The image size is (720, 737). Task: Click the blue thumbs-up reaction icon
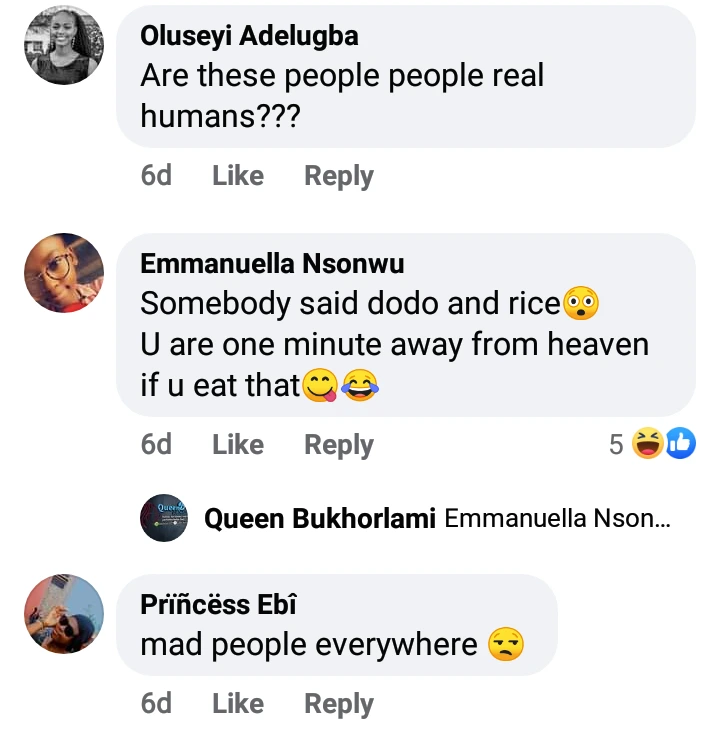pyautogui.click(x=680, y=444)
